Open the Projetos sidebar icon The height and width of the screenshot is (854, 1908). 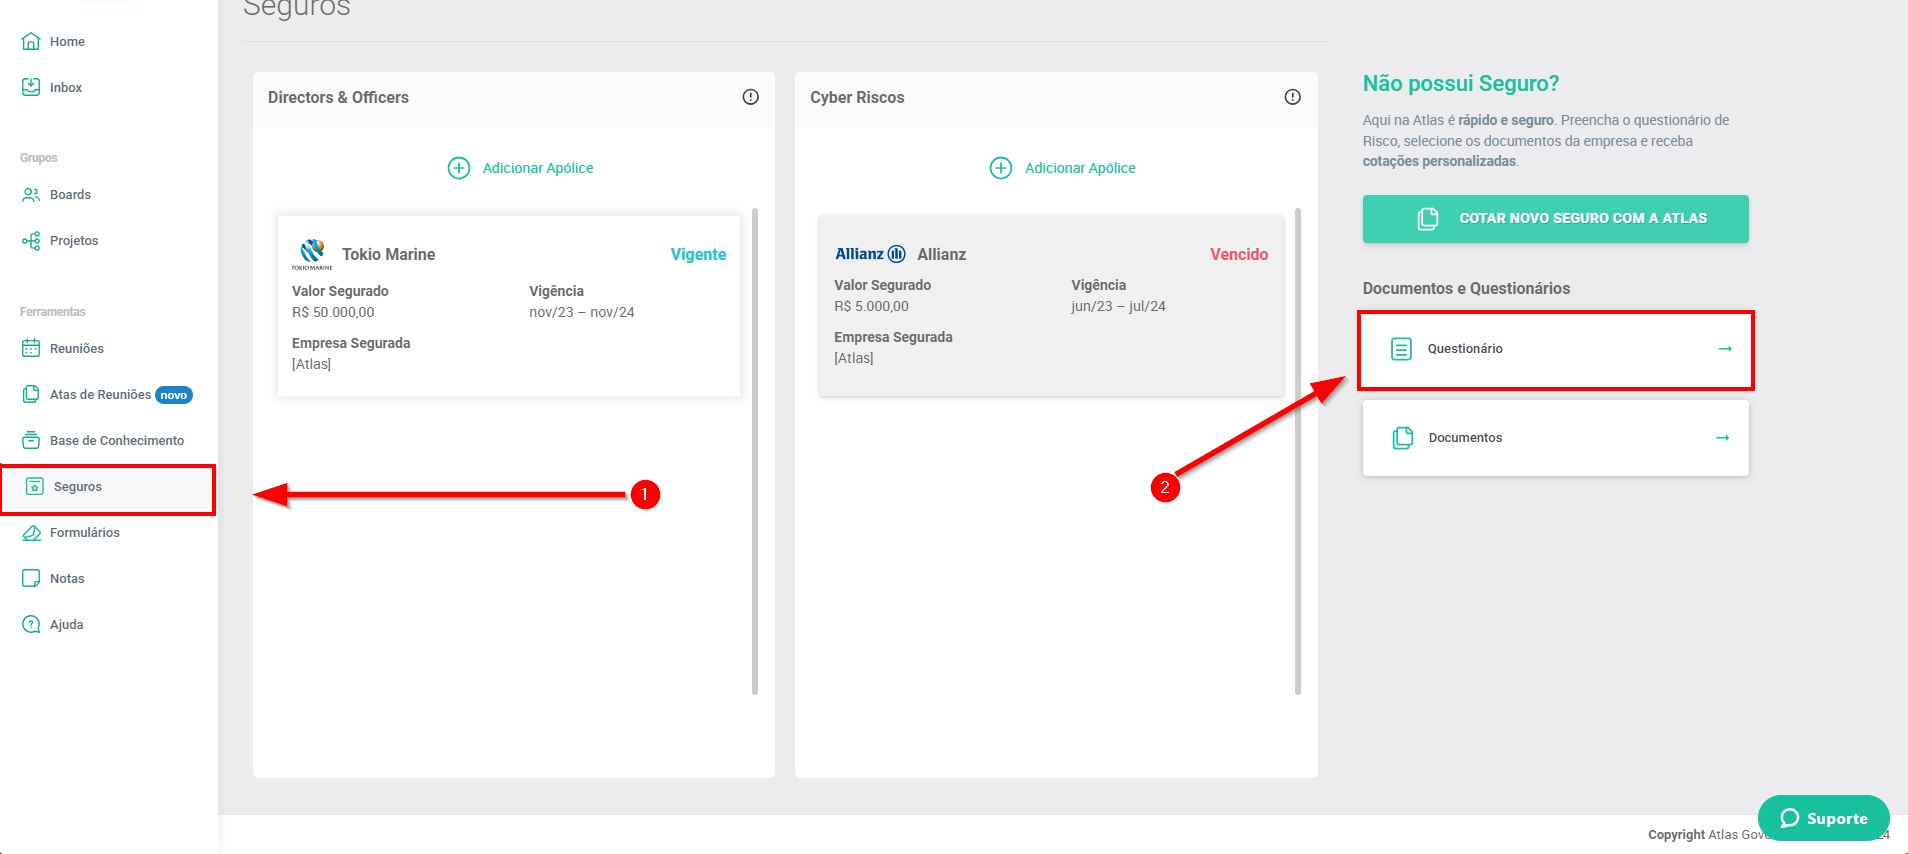click(31, 241)
